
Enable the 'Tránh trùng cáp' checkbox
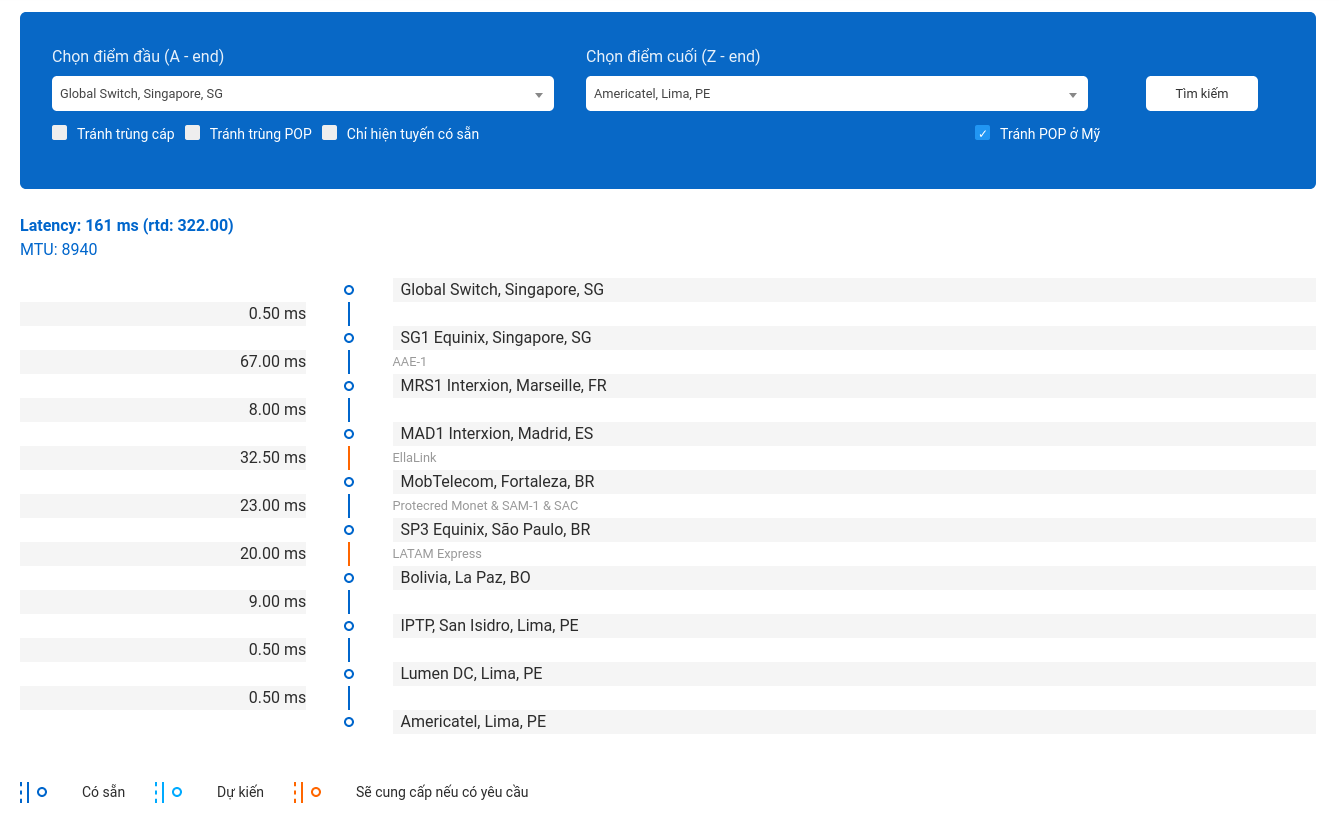[60, 133]
